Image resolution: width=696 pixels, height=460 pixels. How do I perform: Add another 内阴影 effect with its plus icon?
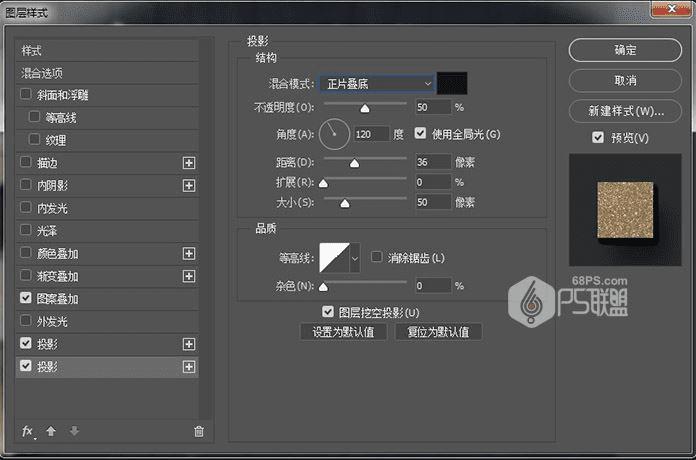(189, 186)
